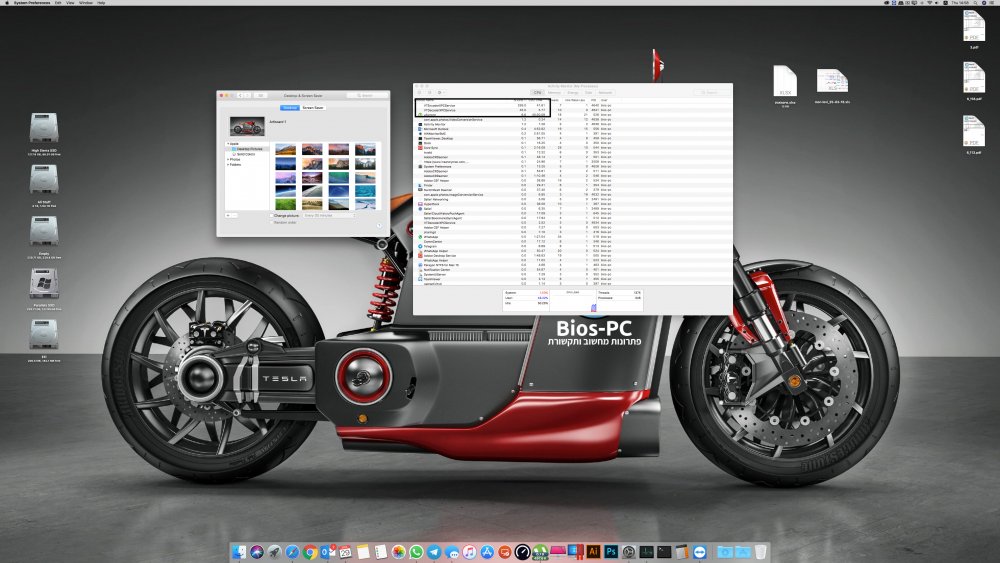Toggle the Random order checkbox
This screenshot has width=1000, height=563.
click(272, 223)
